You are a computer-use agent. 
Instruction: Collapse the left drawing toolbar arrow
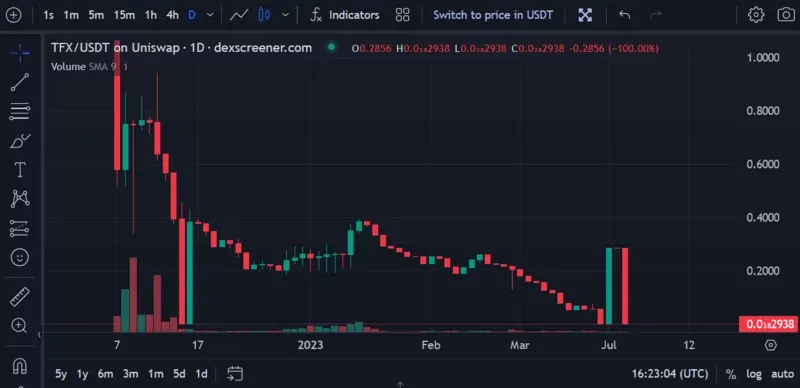coord(39,334)
